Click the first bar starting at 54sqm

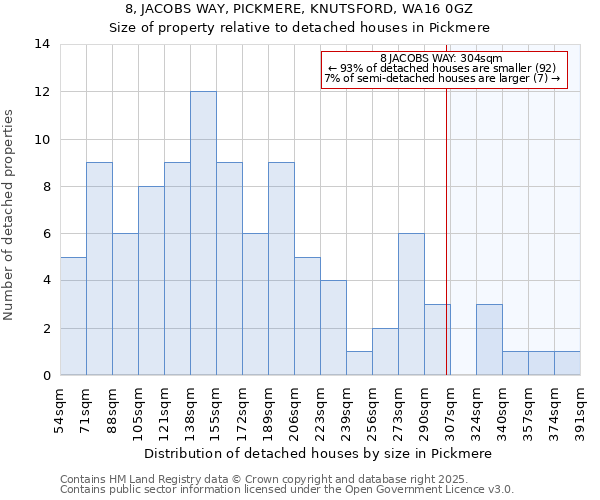coord(73,316)
